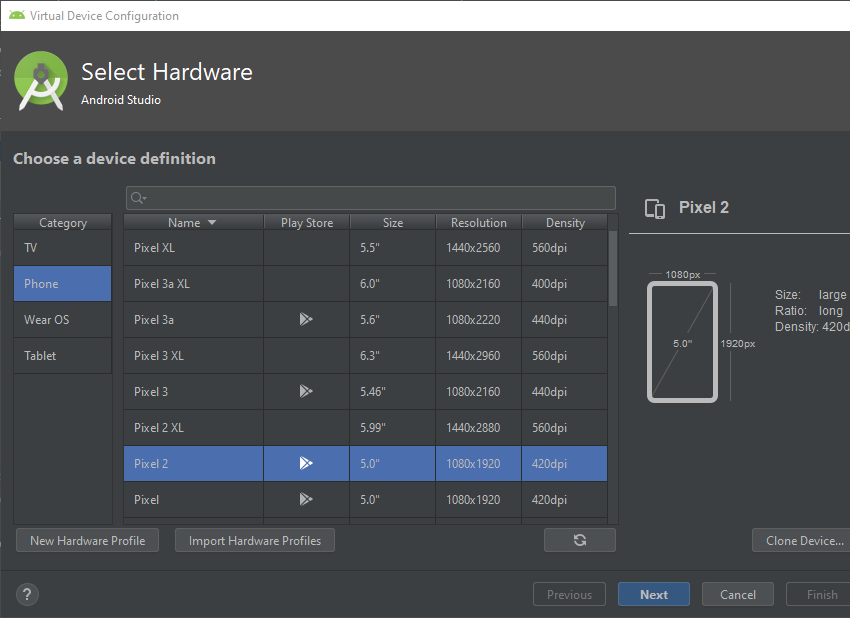Click the 5.5" size cell
The height and width of the screenshot is (618, 850).
[x=393, y=248]
